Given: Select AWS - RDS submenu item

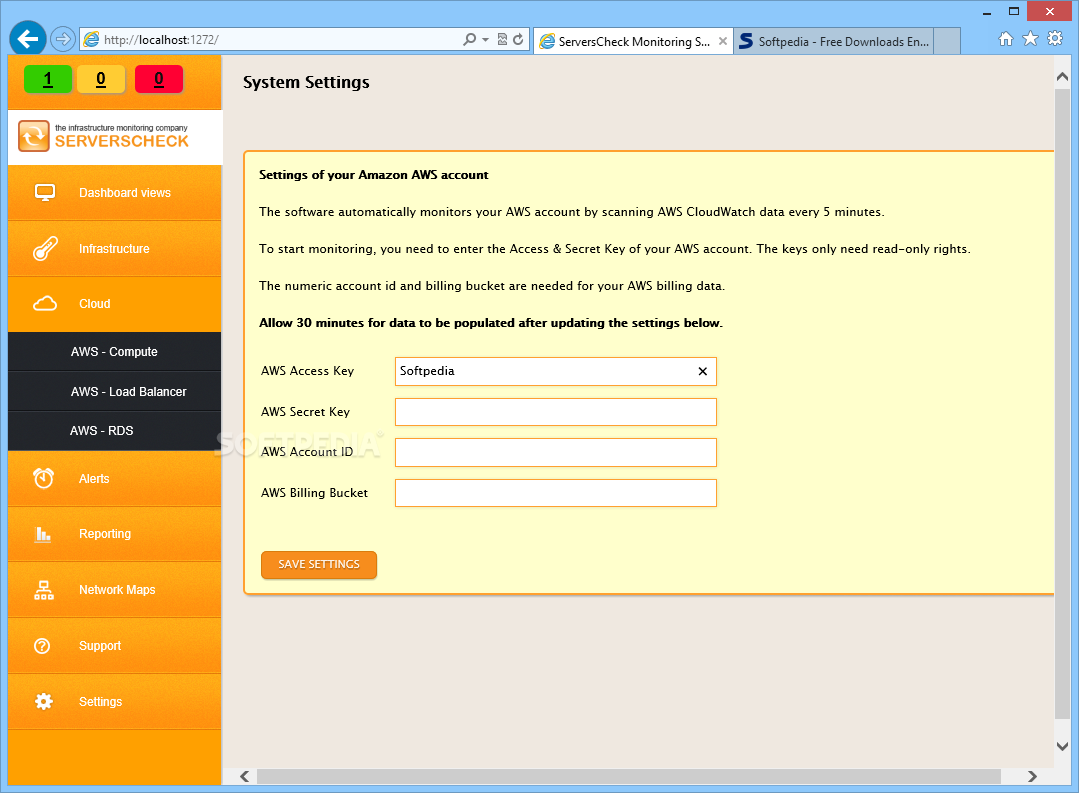Looking at the screenshot, I should pos(114,431).
